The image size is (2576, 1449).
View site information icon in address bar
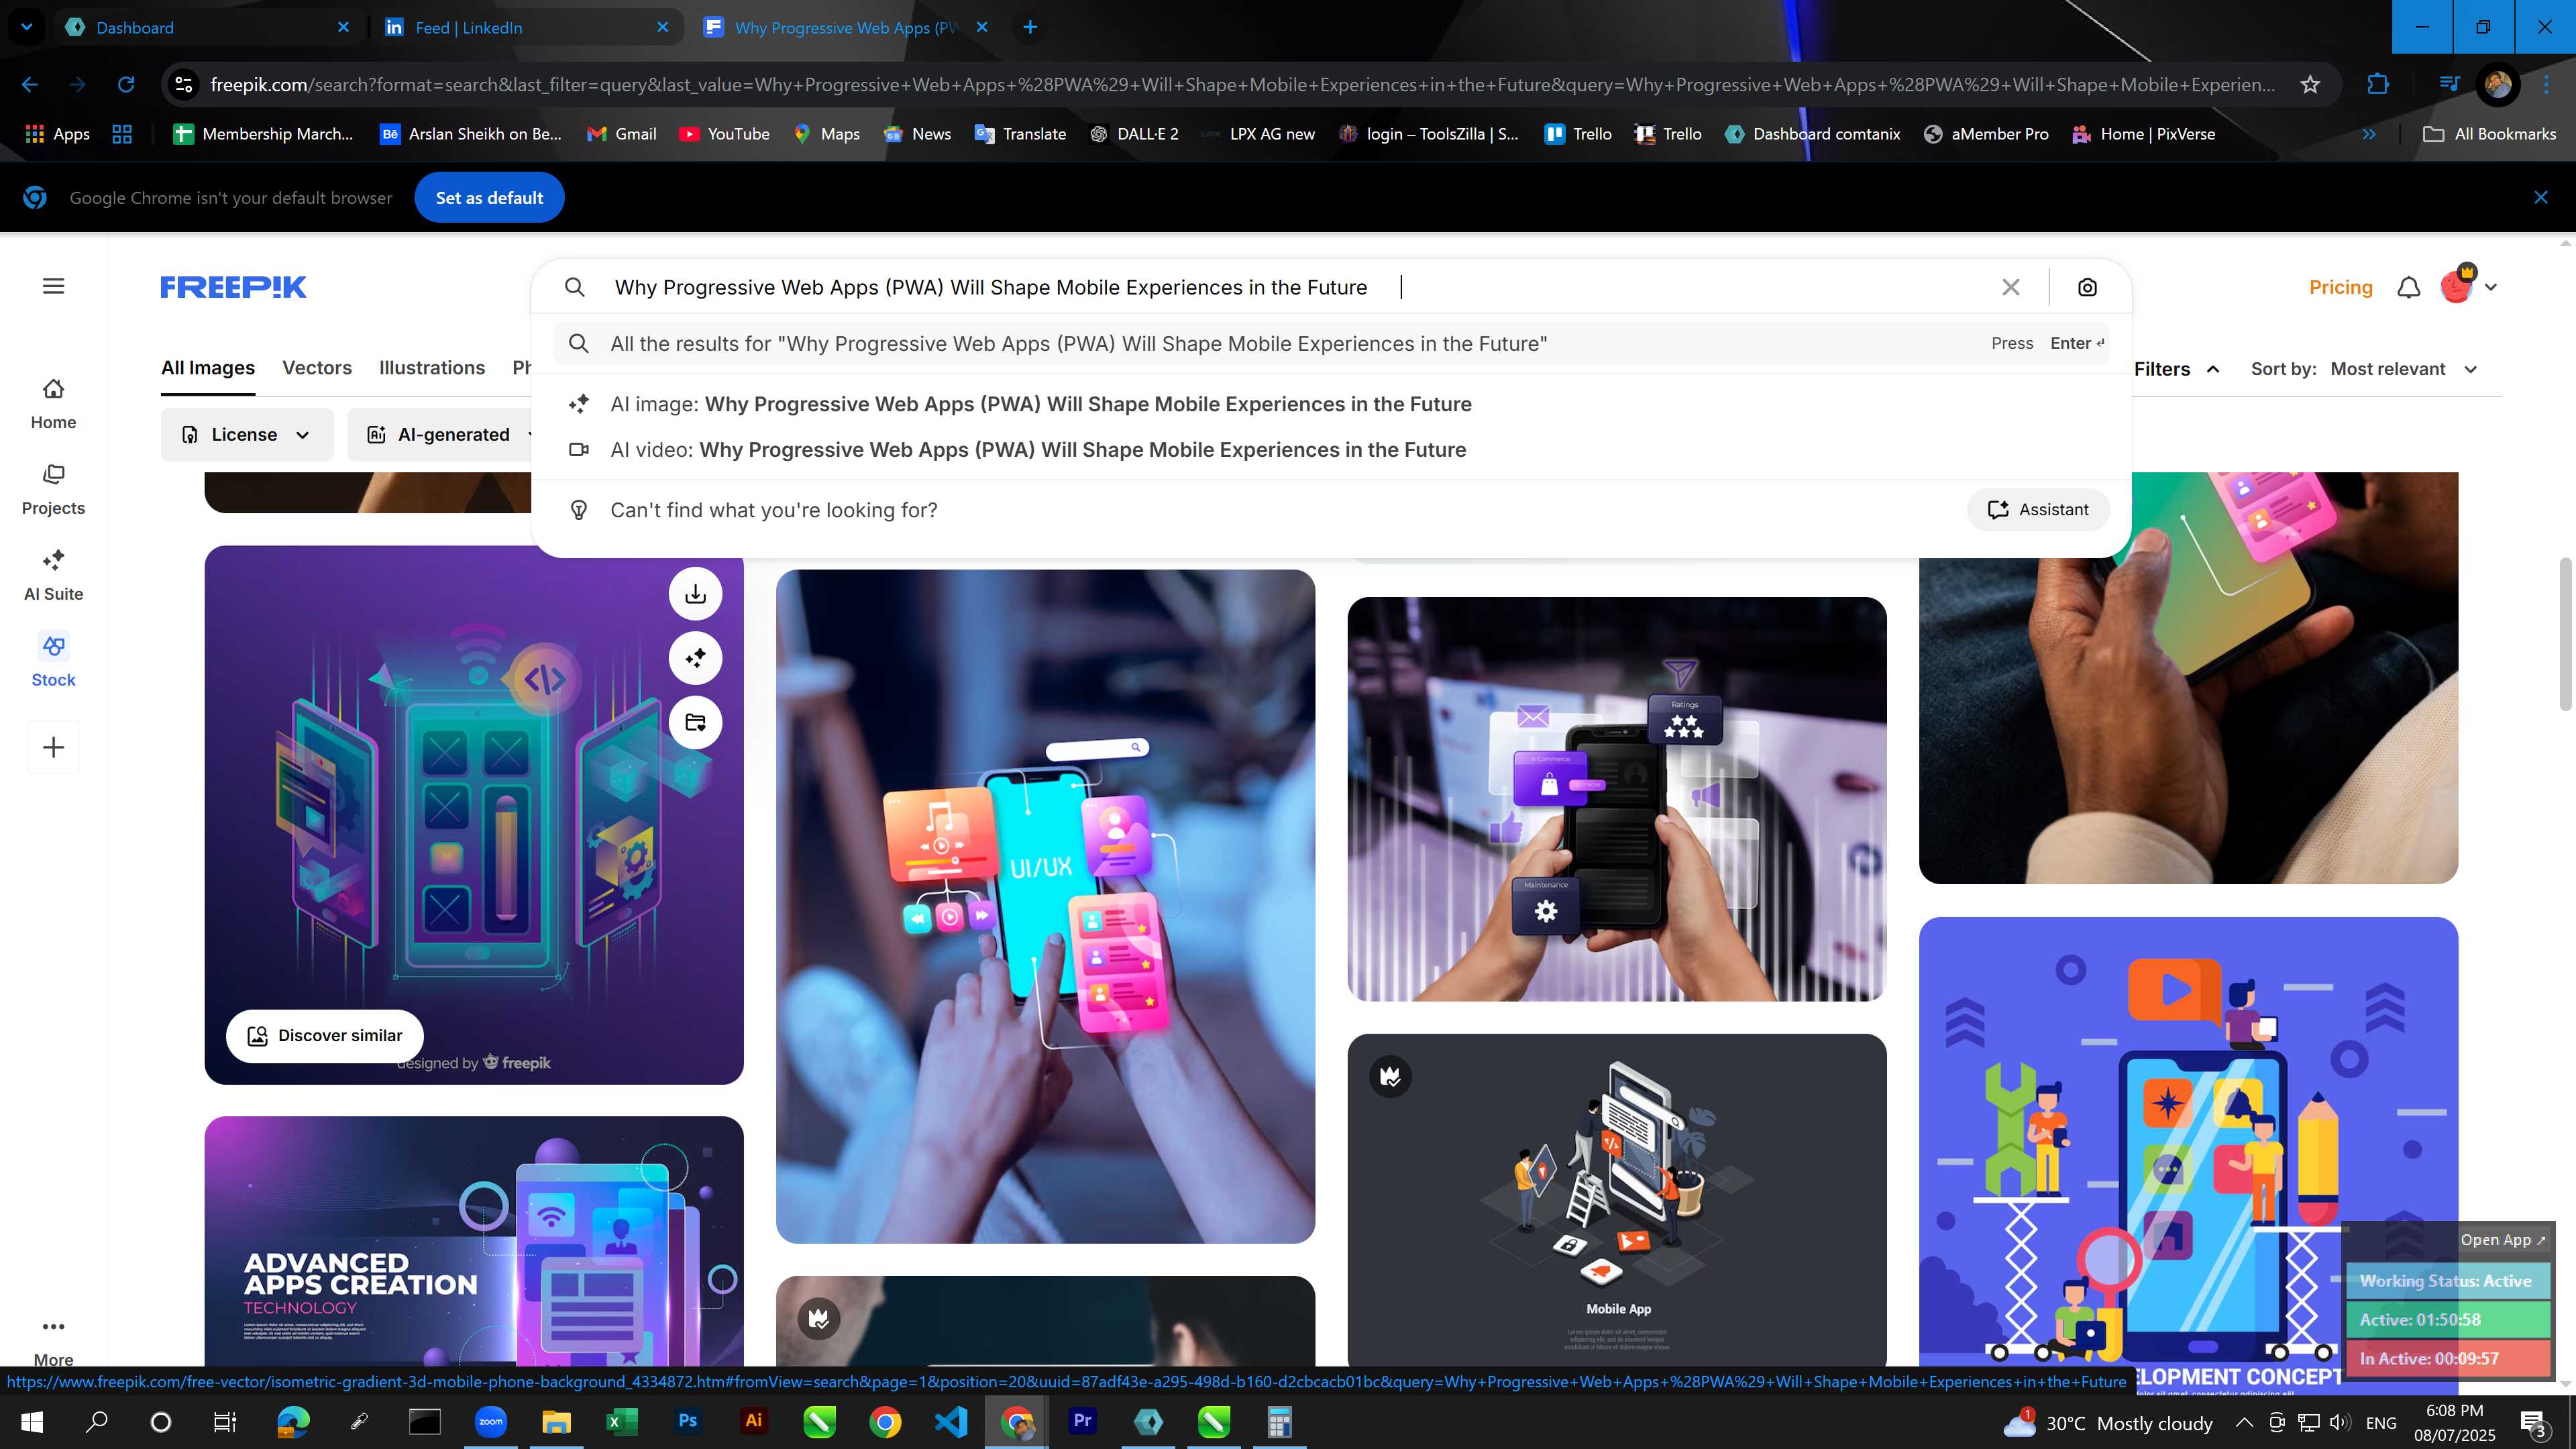184,85
